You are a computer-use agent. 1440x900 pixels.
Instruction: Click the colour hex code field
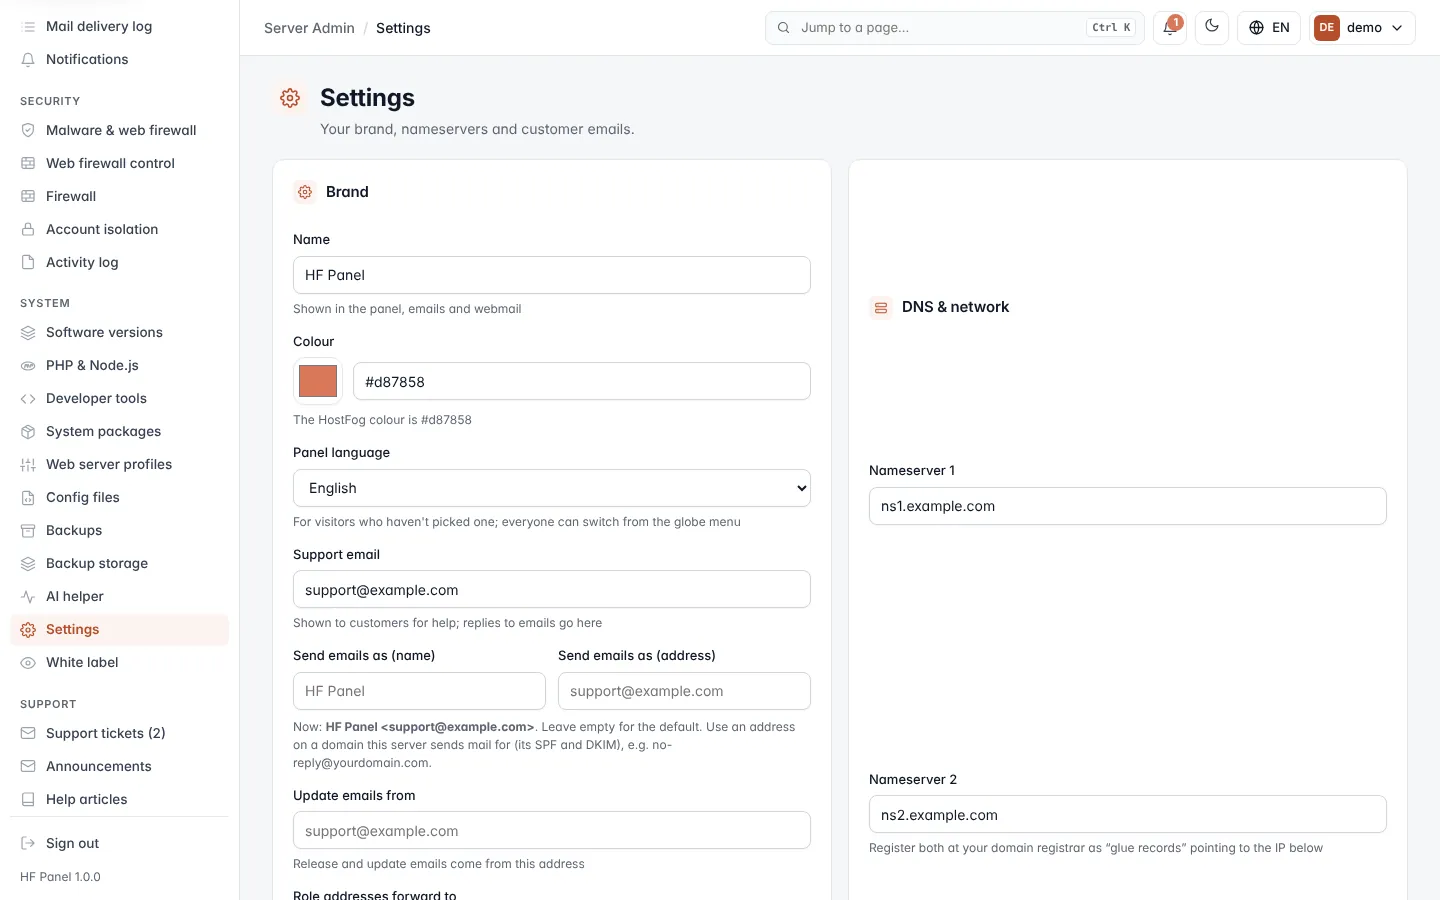coord(582,381)
